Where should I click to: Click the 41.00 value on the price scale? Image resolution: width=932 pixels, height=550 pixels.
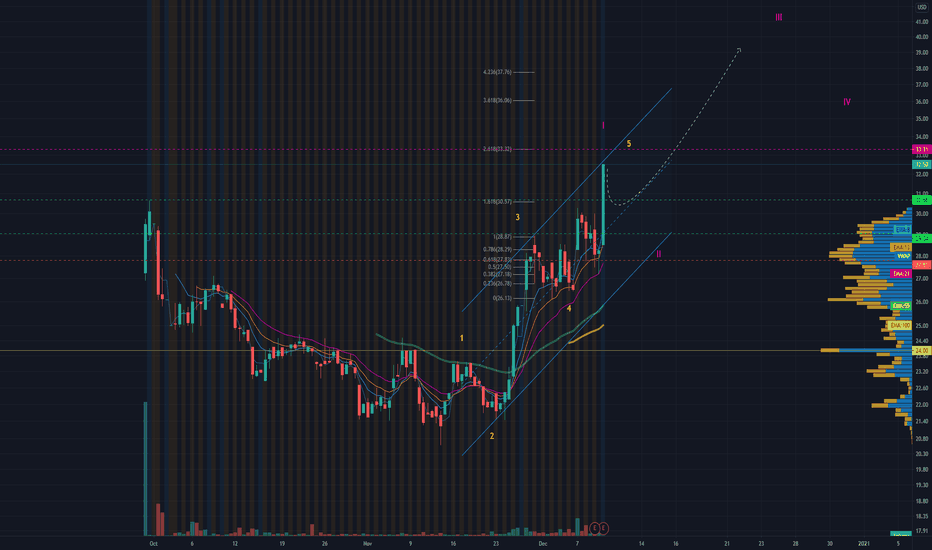point(922,21)
